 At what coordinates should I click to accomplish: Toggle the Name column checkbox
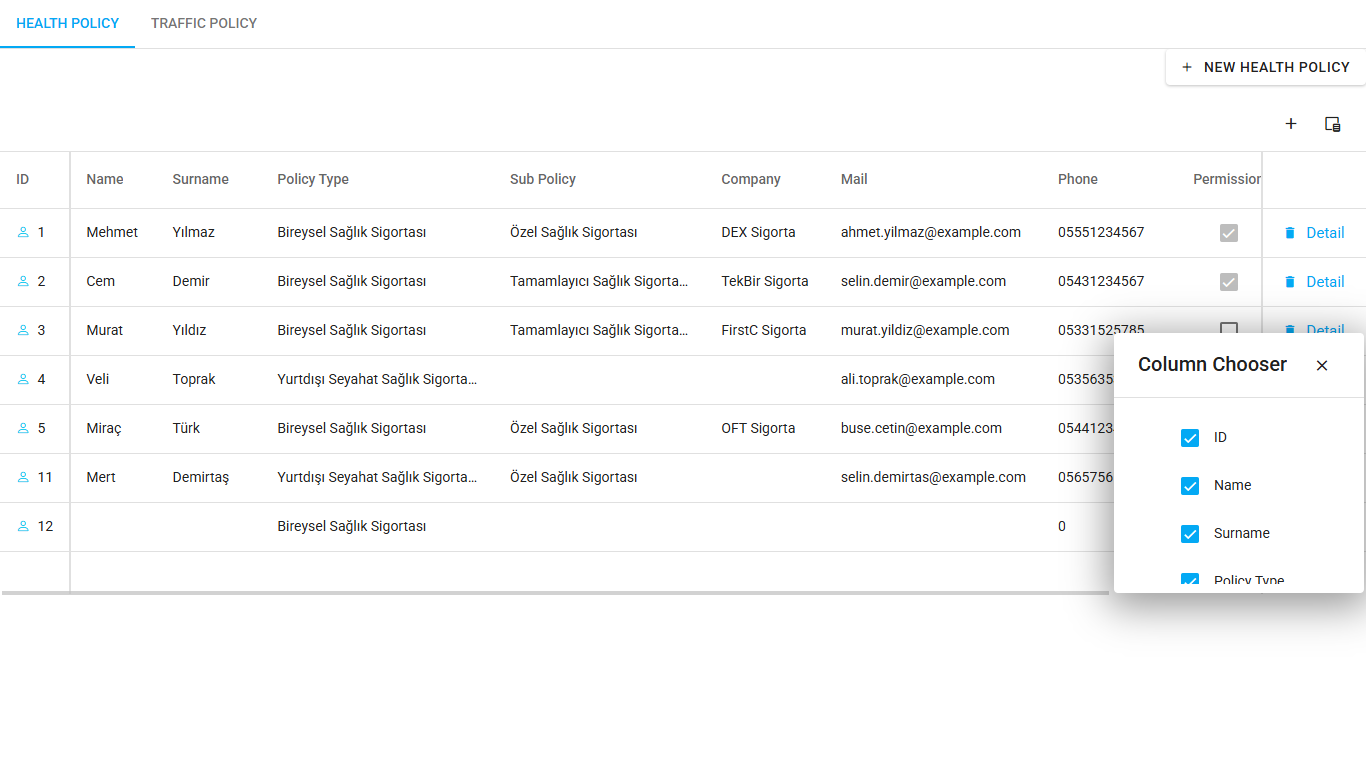click(x=1190, y=486)
